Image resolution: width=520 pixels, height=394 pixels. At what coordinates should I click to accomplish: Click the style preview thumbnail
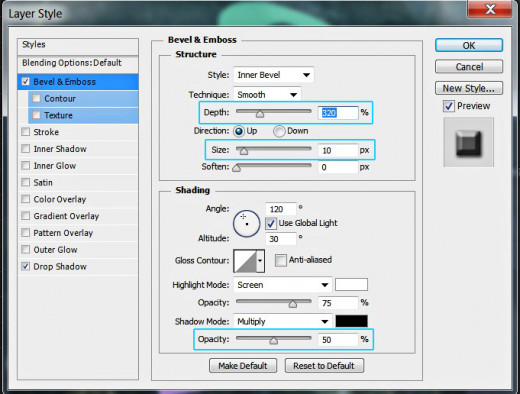pos(469,142)
